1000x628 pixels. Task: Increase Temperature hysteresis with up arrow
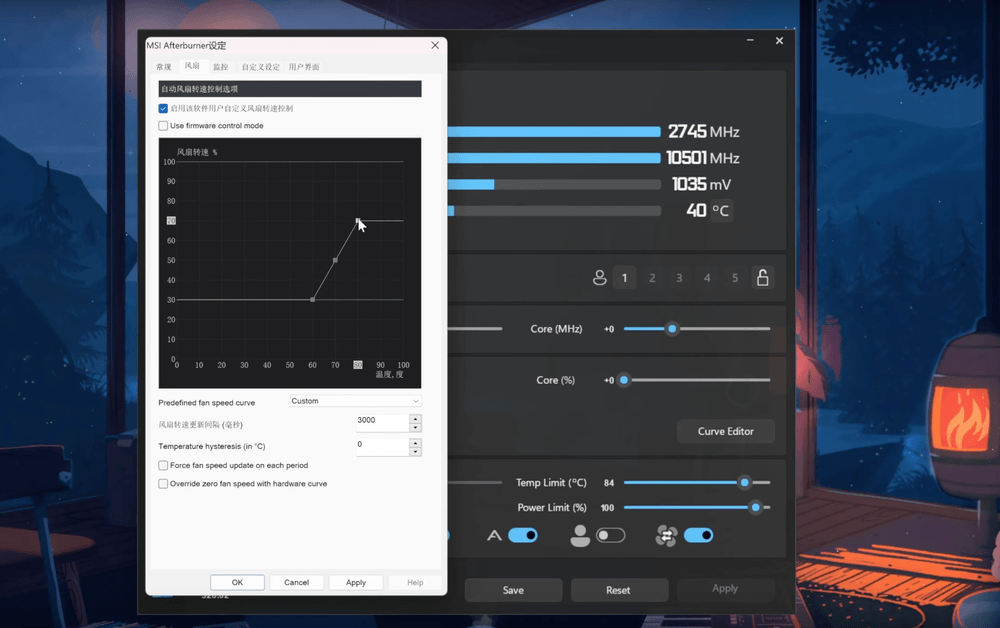tap(415, 442)
